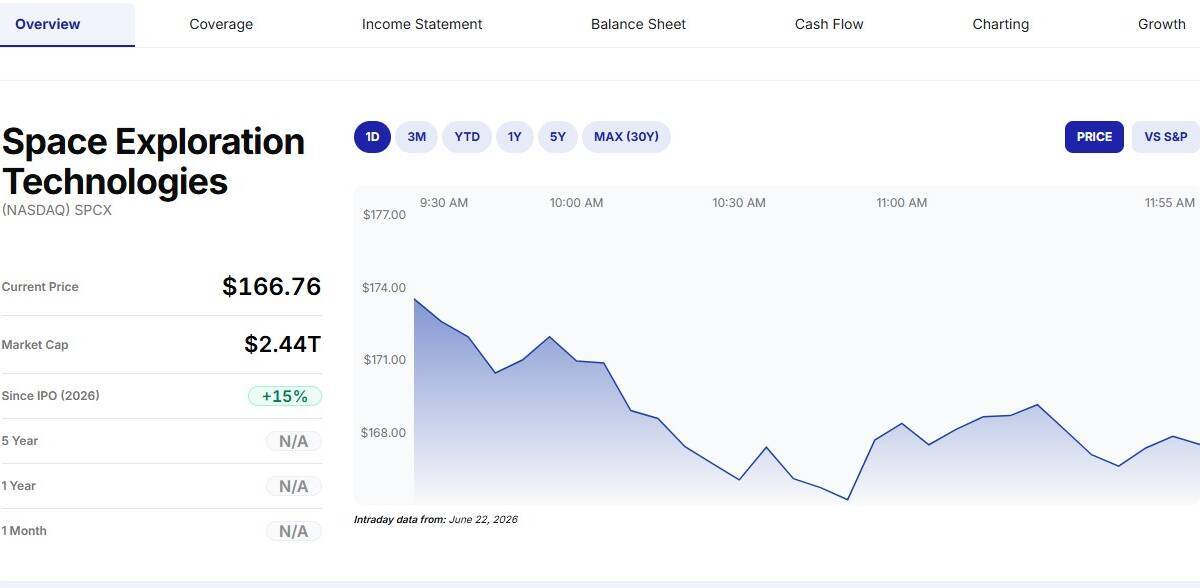1200x588 pixels.
Task: Click the opening peak of the price line
Action: coord(414,299)
